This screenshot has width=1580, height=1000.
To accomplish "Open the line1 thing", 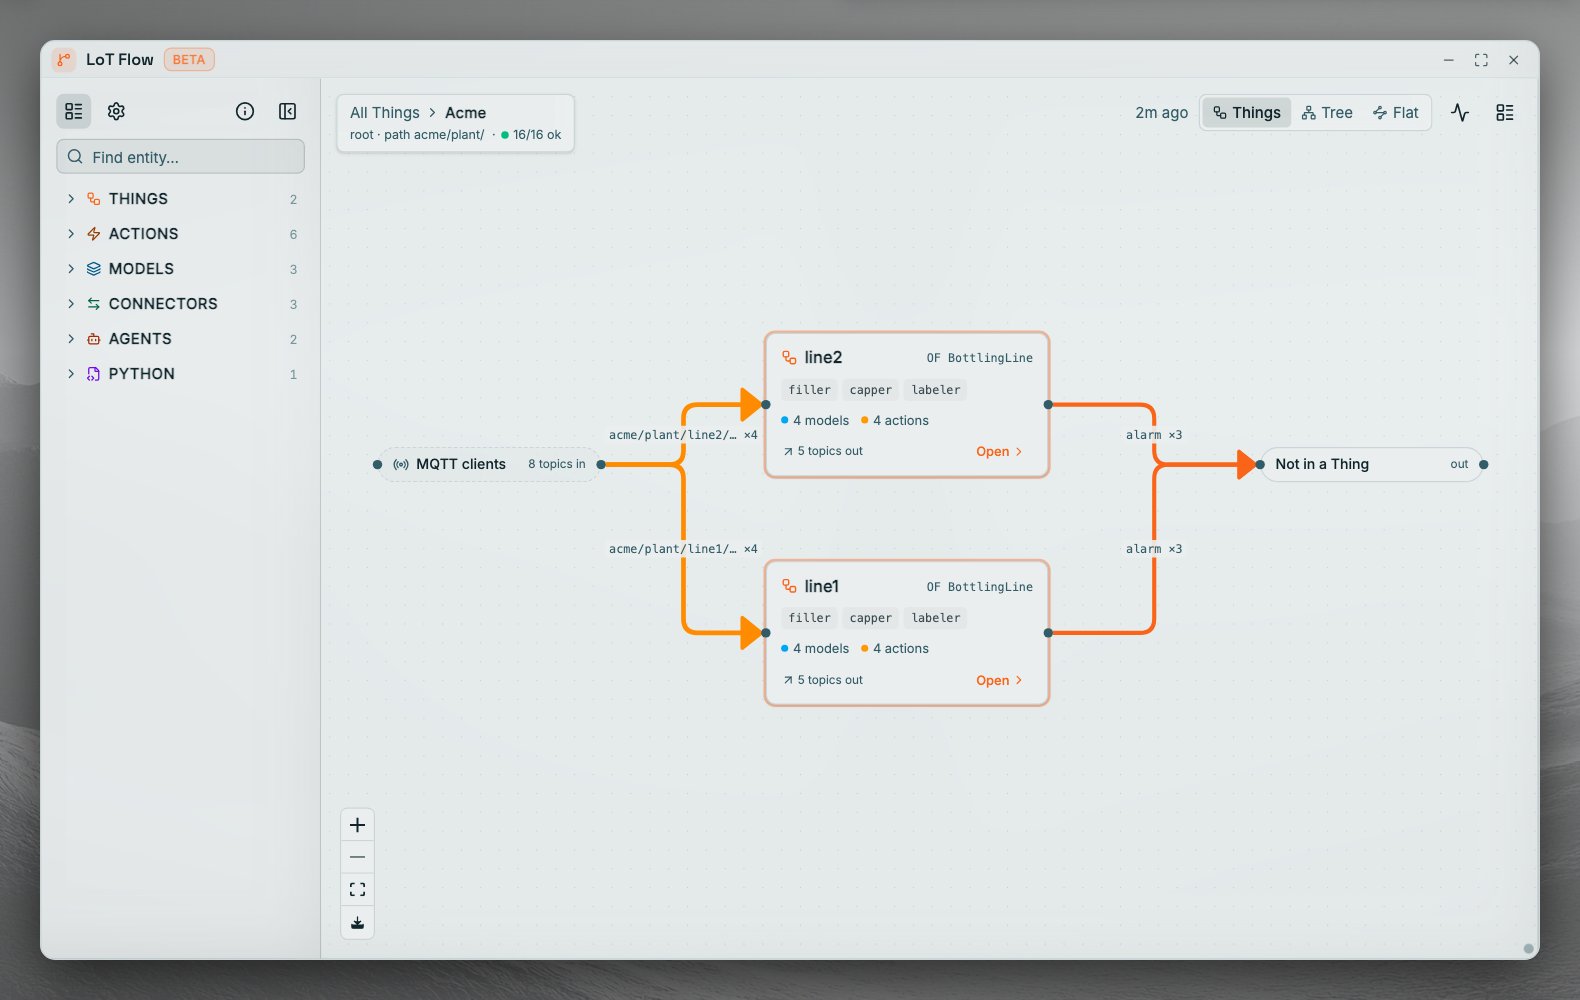I will 999,680.
